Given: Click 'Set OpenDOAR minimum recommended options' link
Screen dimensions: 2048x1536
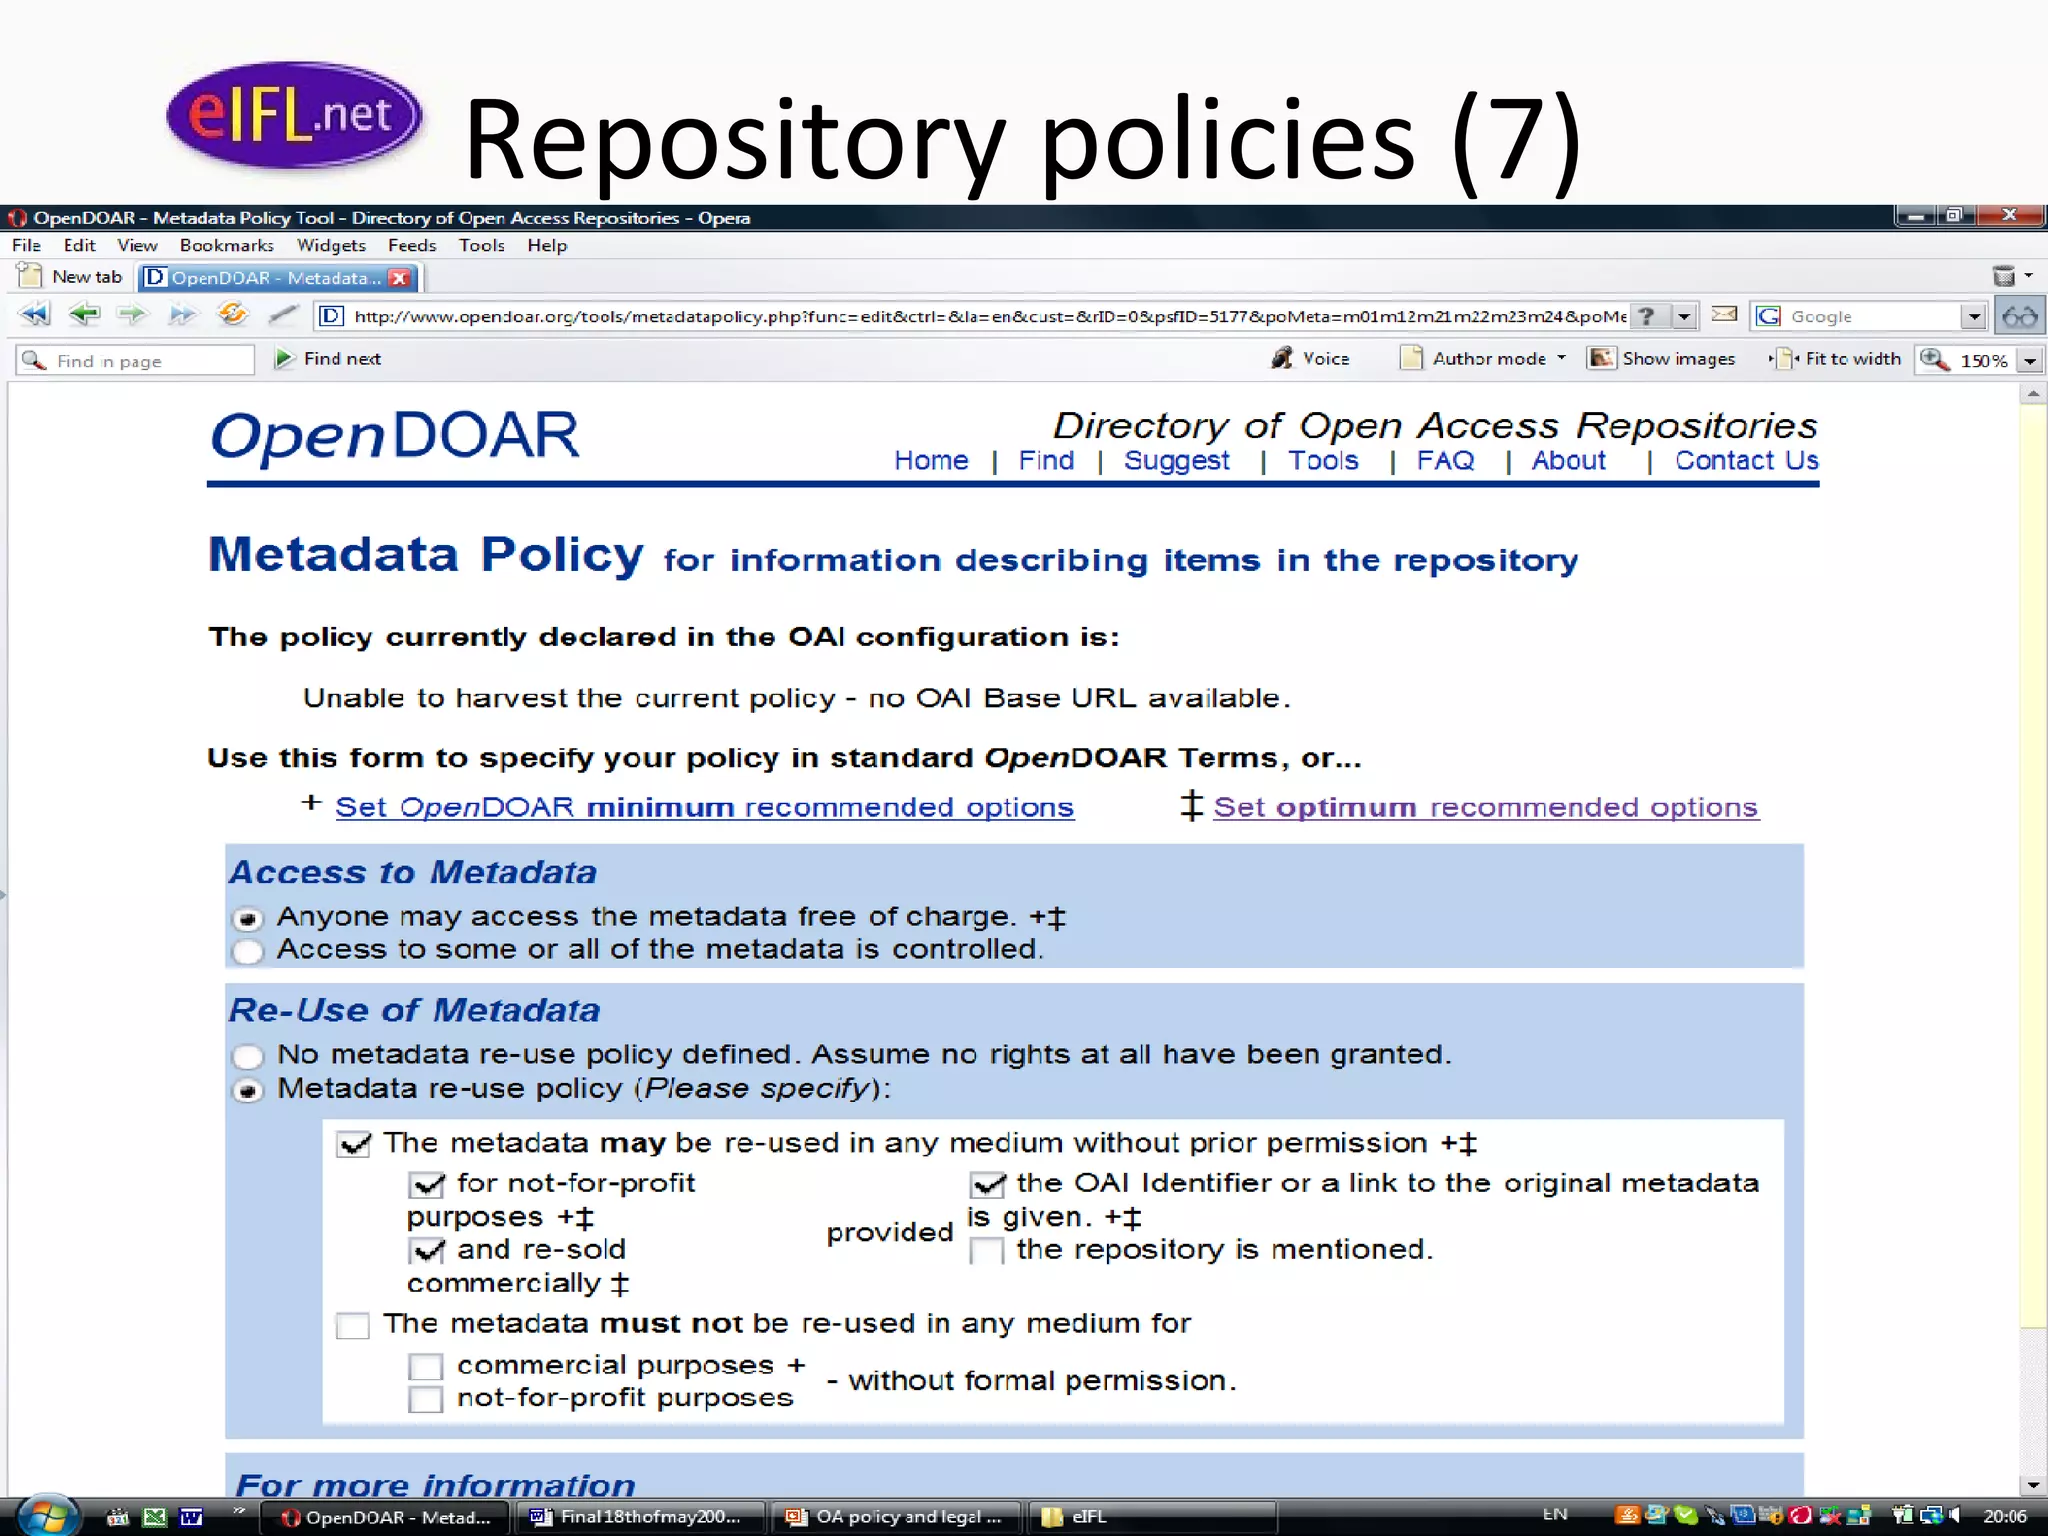Looking at the screenshot, I should click(704, 807).
